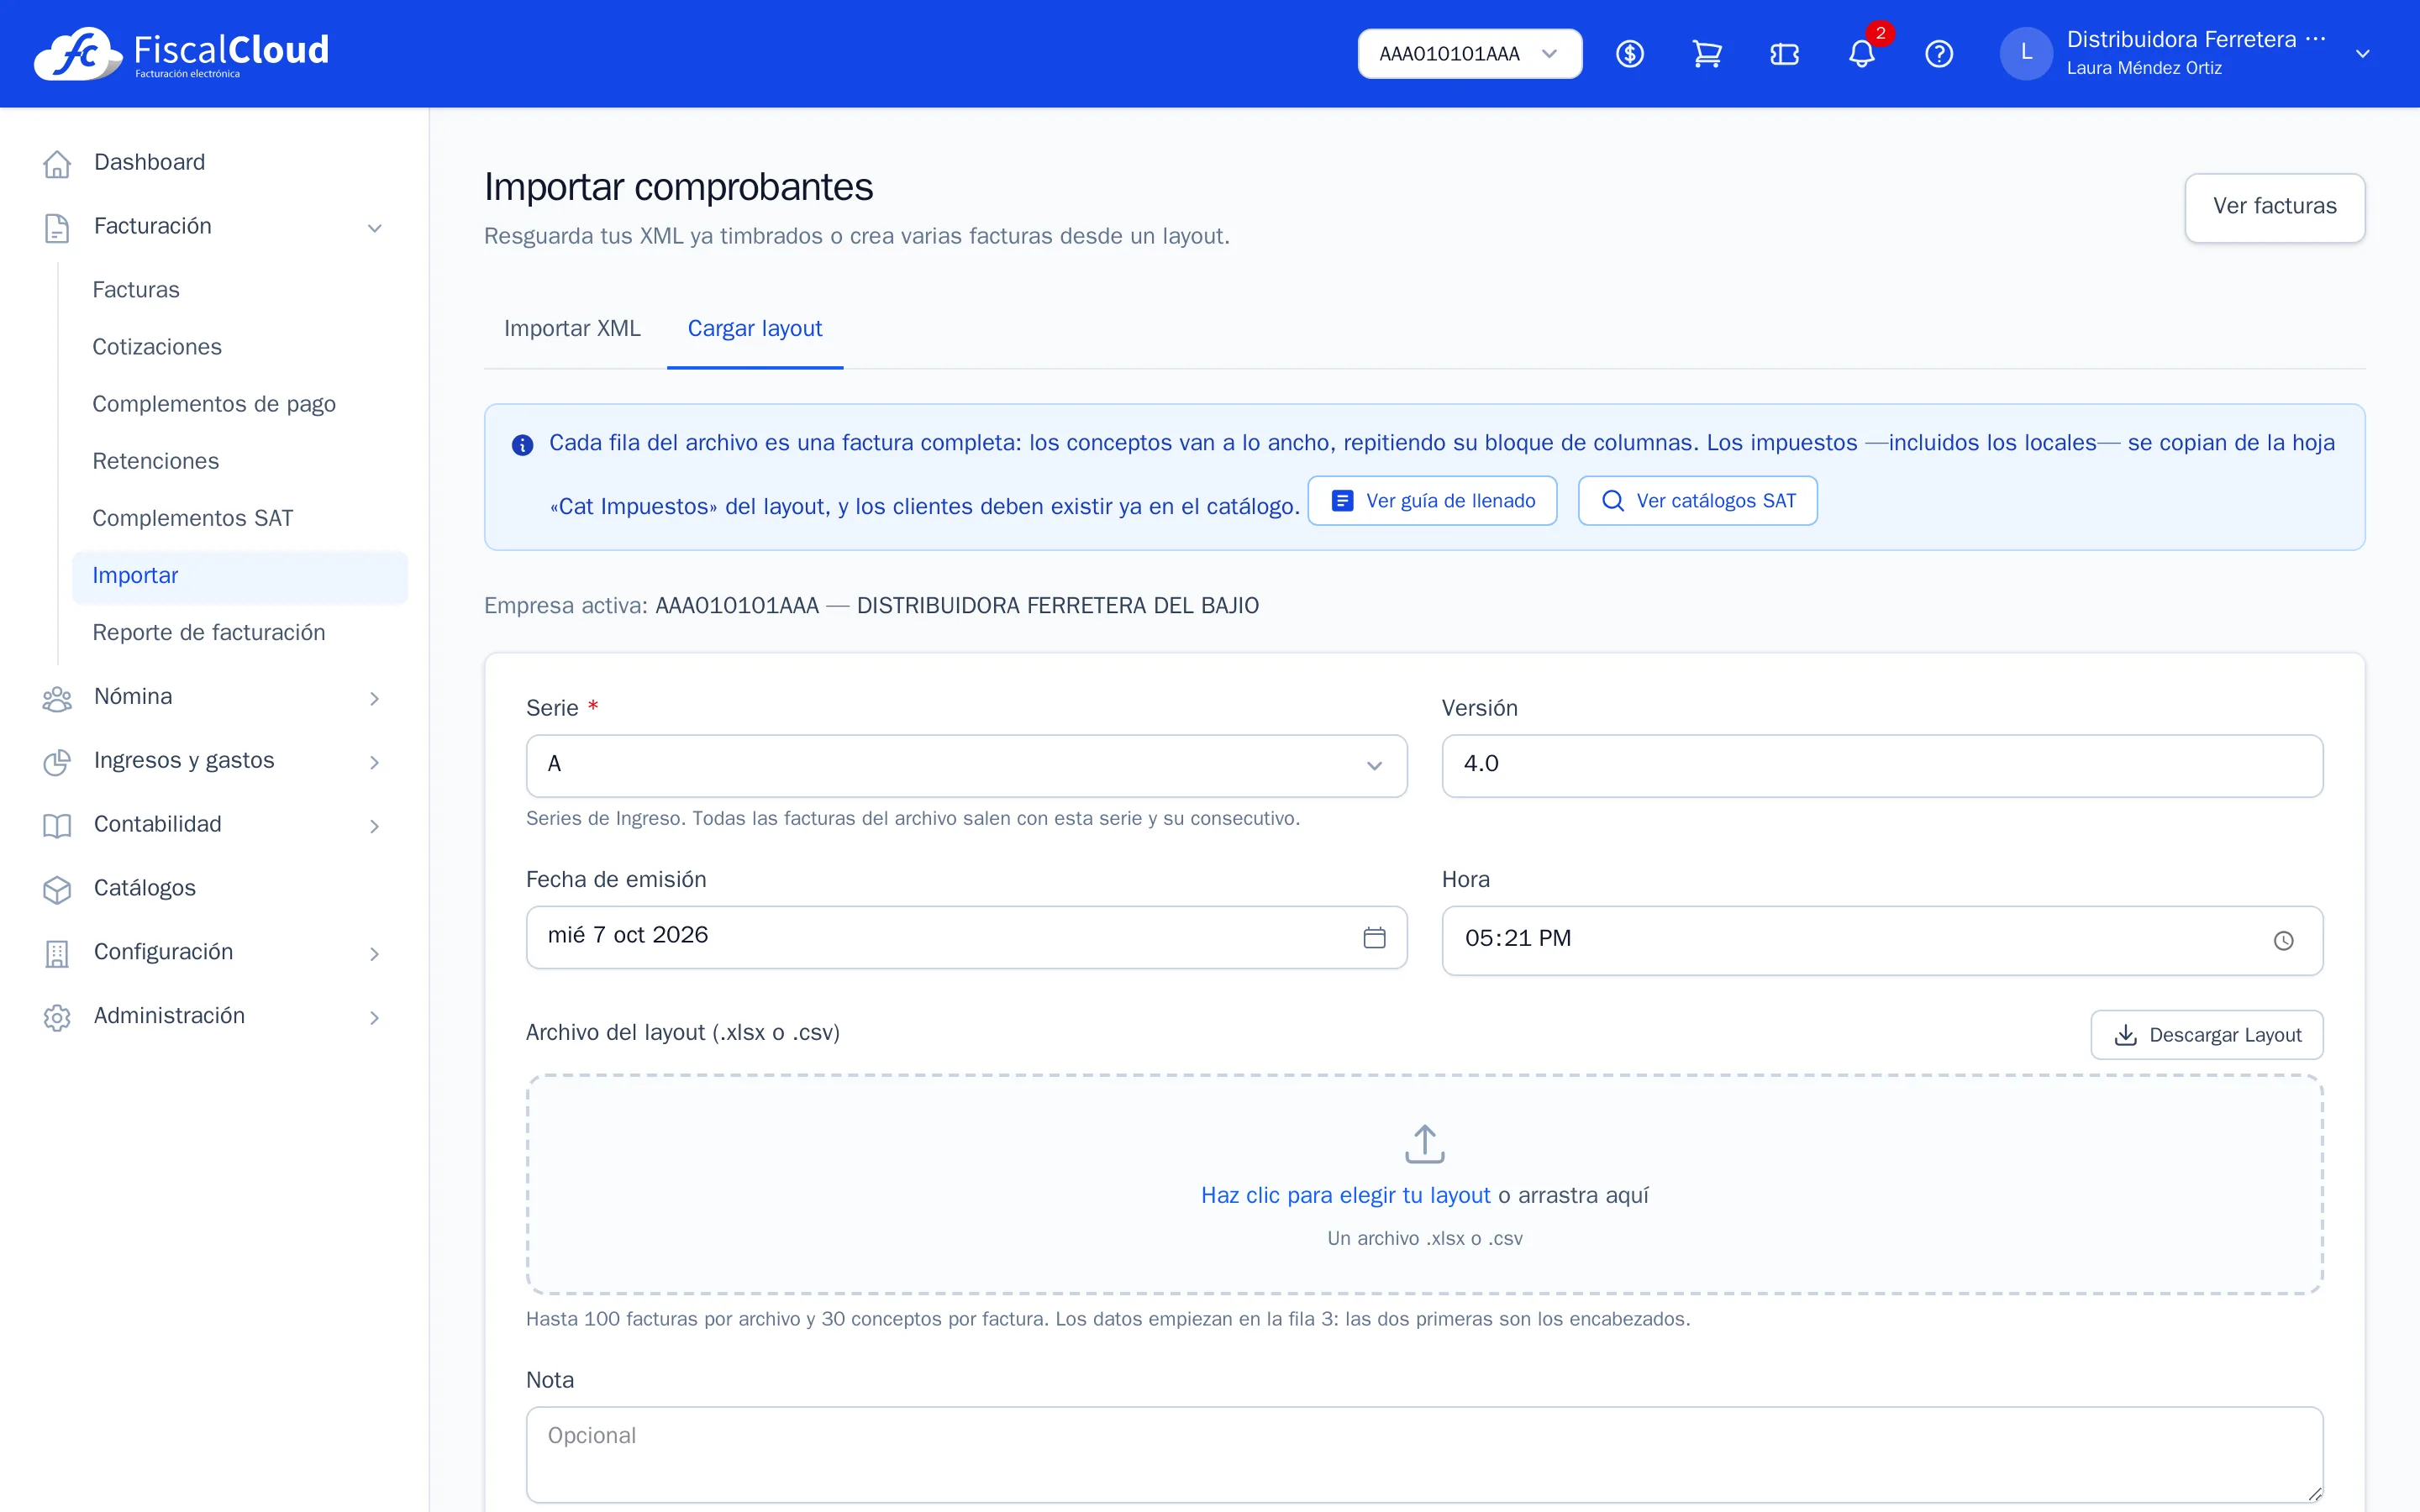Image resolution: width=2420 pixels, height=1512 pixels.
Task: Click the Ver facturas button
Action: coord(2274,207)
